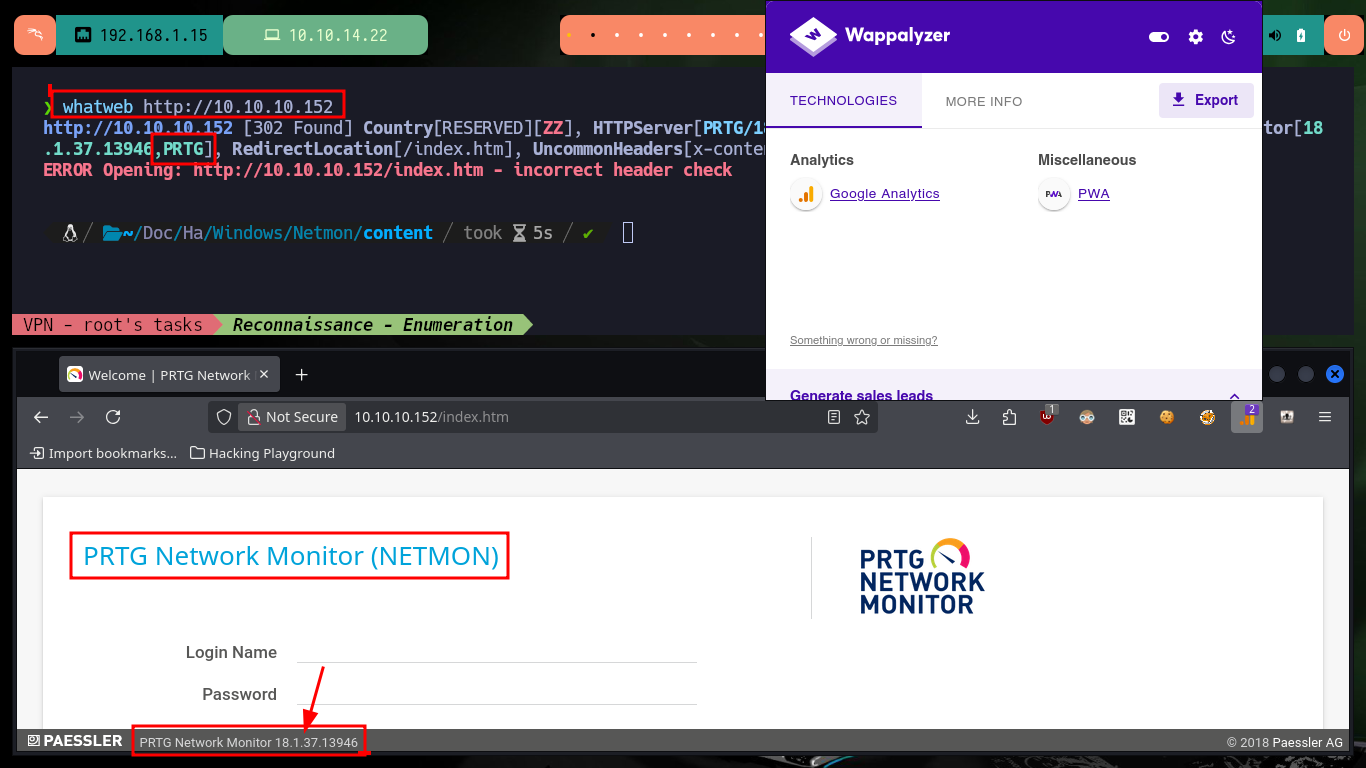Open the Firefox downloads panel
1366x768 pixels.
(972, 417)
